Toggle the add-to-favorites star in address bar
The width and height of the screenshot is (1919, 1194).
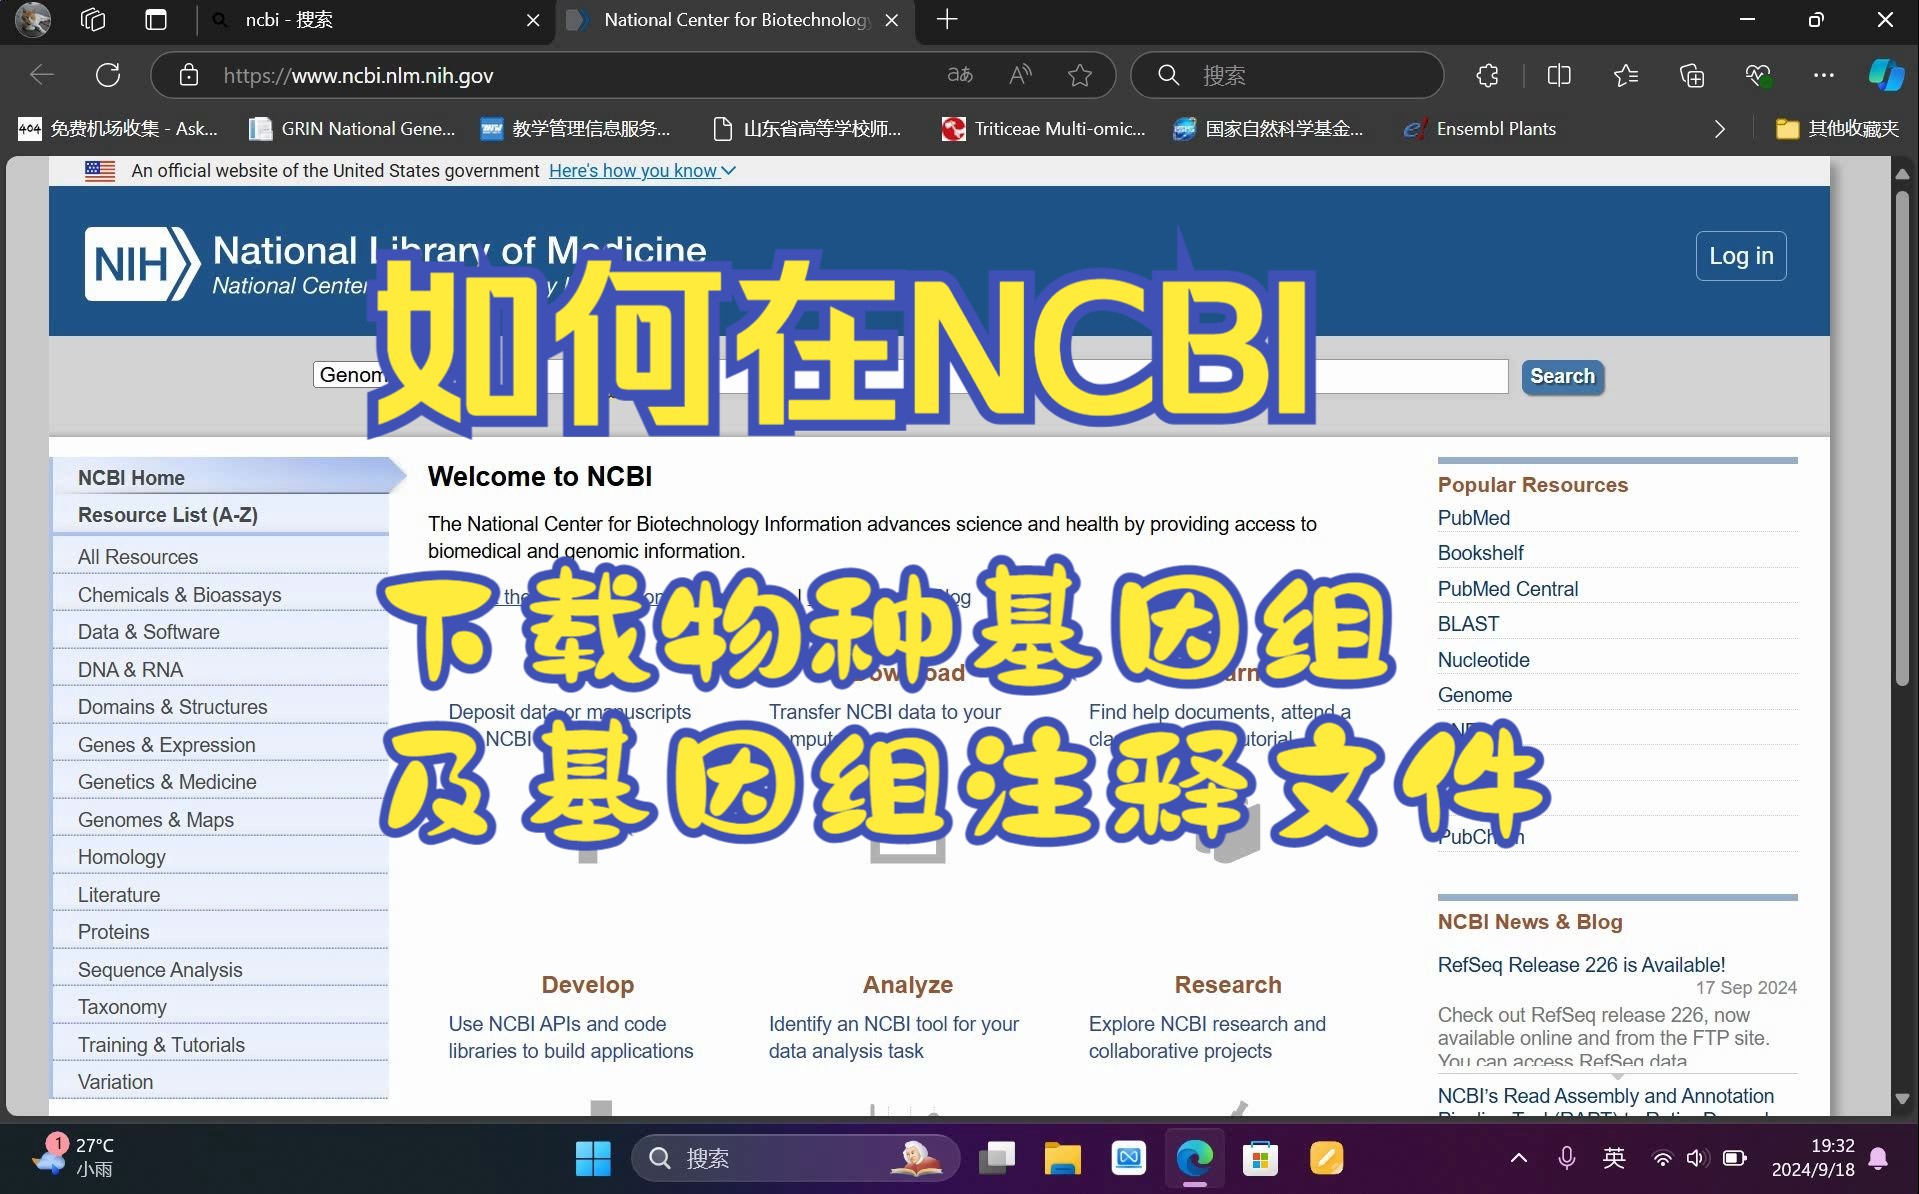pyautogui.click(x=1080, y=75)
